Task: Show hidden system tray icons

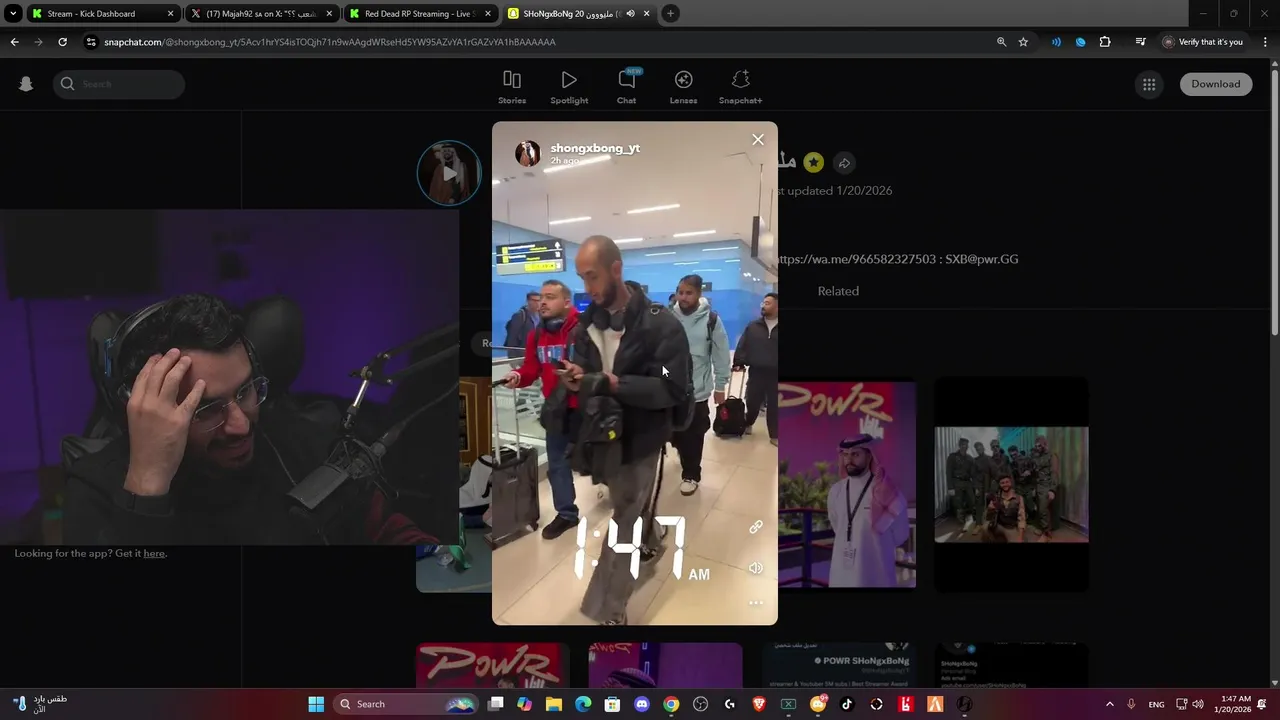Action: pyautogui.click(x=1109, y=704)
